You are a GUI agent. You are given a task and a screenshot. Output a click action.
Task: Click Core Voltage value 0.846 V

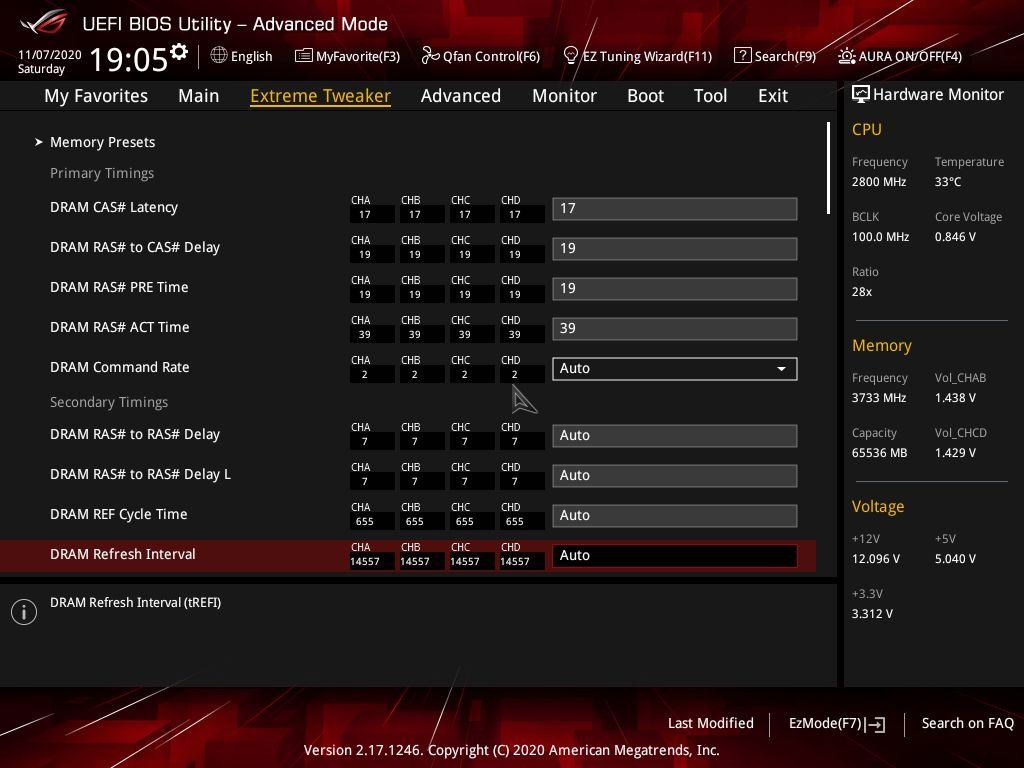pyautogui.click(x=955, y=236)
